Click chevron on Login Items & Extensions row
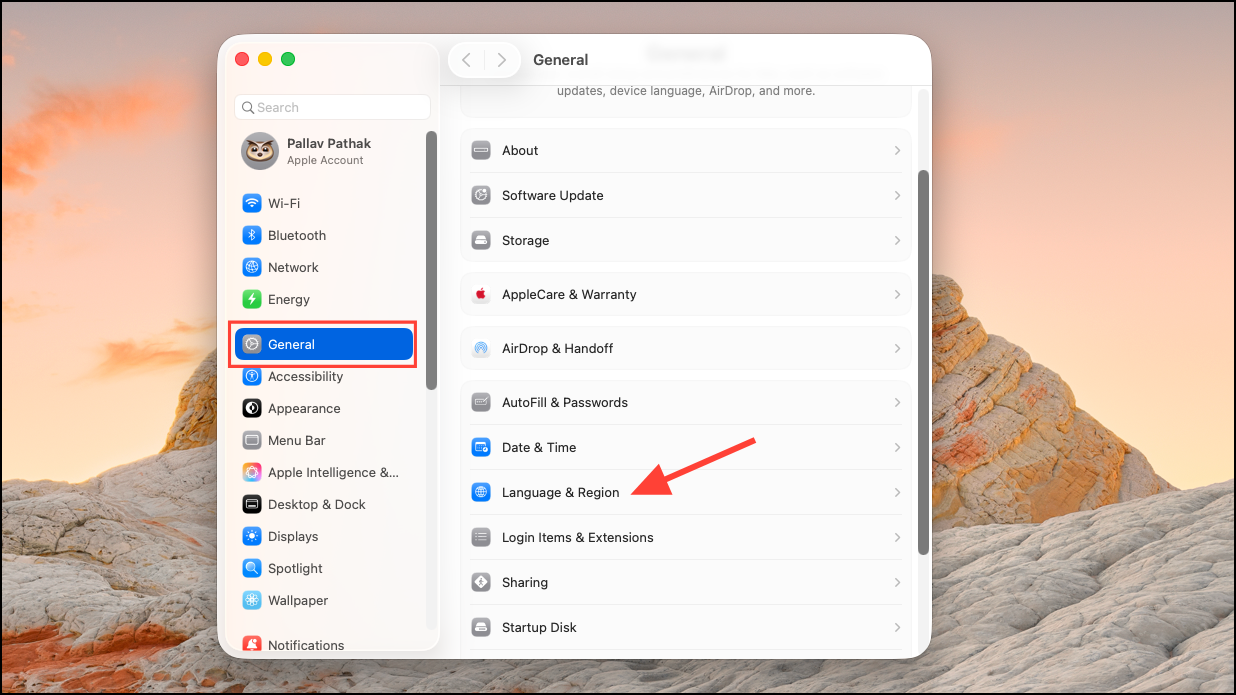 point(897,537)
